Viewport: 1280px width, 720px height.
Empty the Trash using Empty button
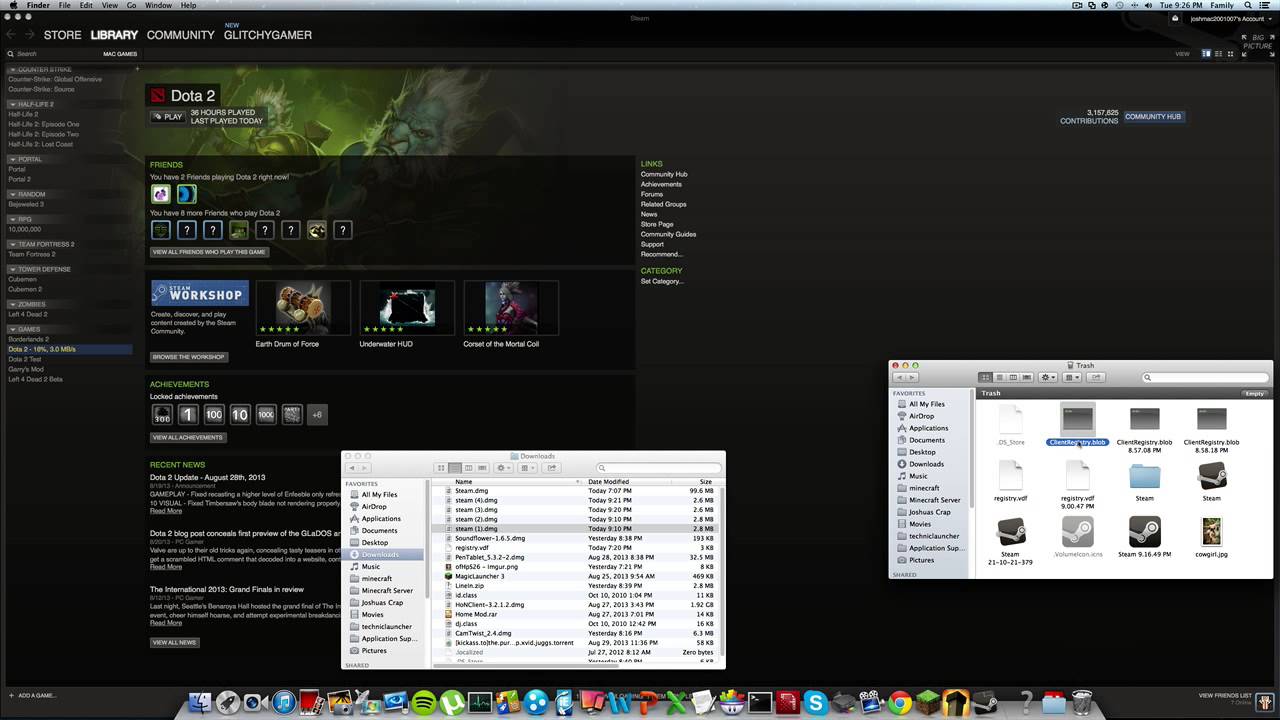click(x=1254, y=393)
